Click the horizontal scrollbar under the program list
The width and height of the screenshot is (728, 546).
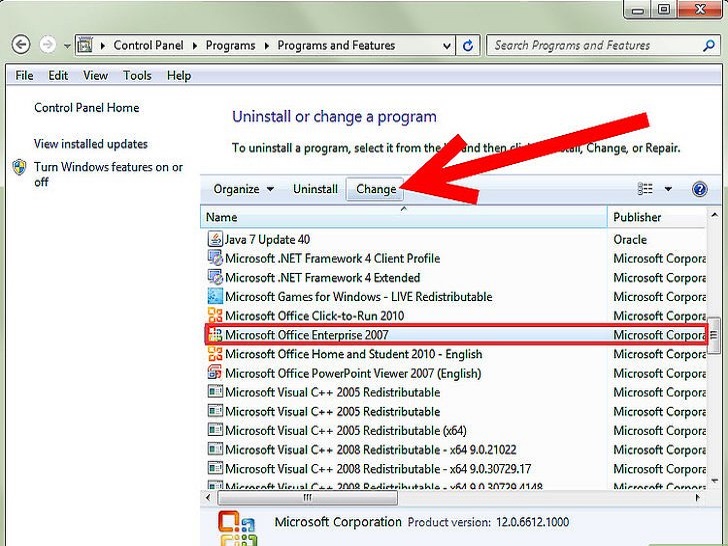(x=308, y=497)
